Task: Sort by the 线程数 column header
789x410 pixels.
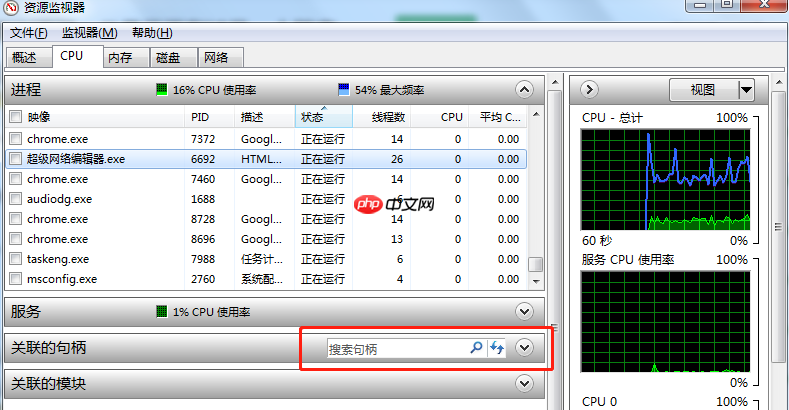Action: coord(381,117)
